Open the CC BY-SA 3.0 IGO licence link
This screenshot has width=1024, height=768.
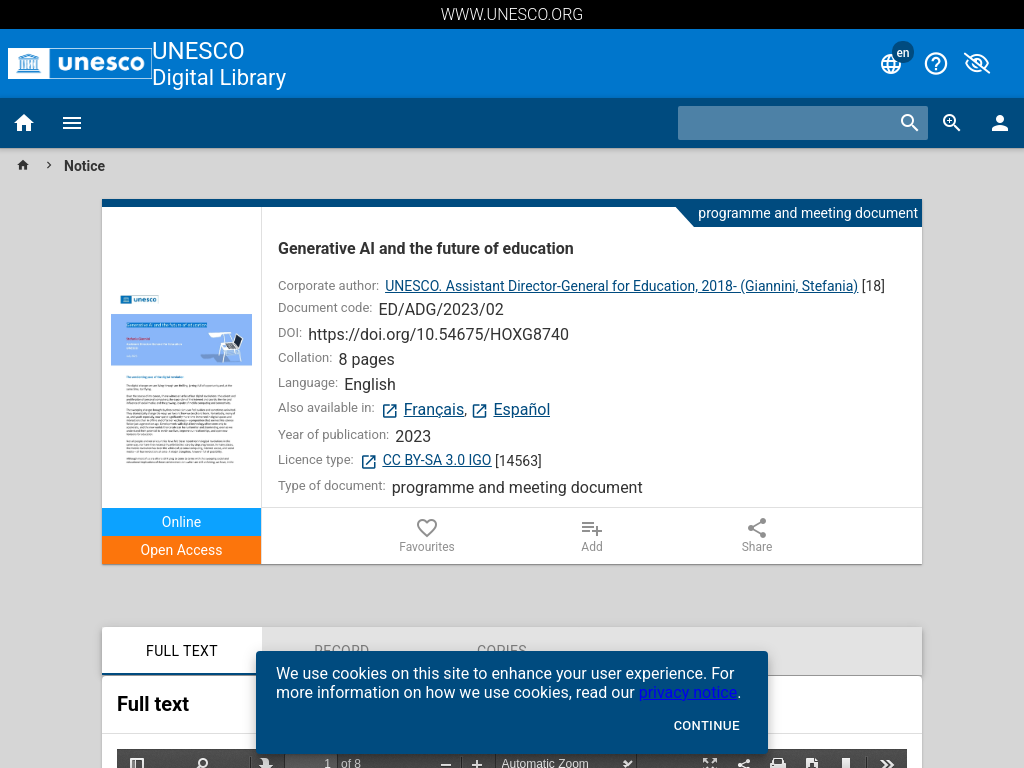437,460
